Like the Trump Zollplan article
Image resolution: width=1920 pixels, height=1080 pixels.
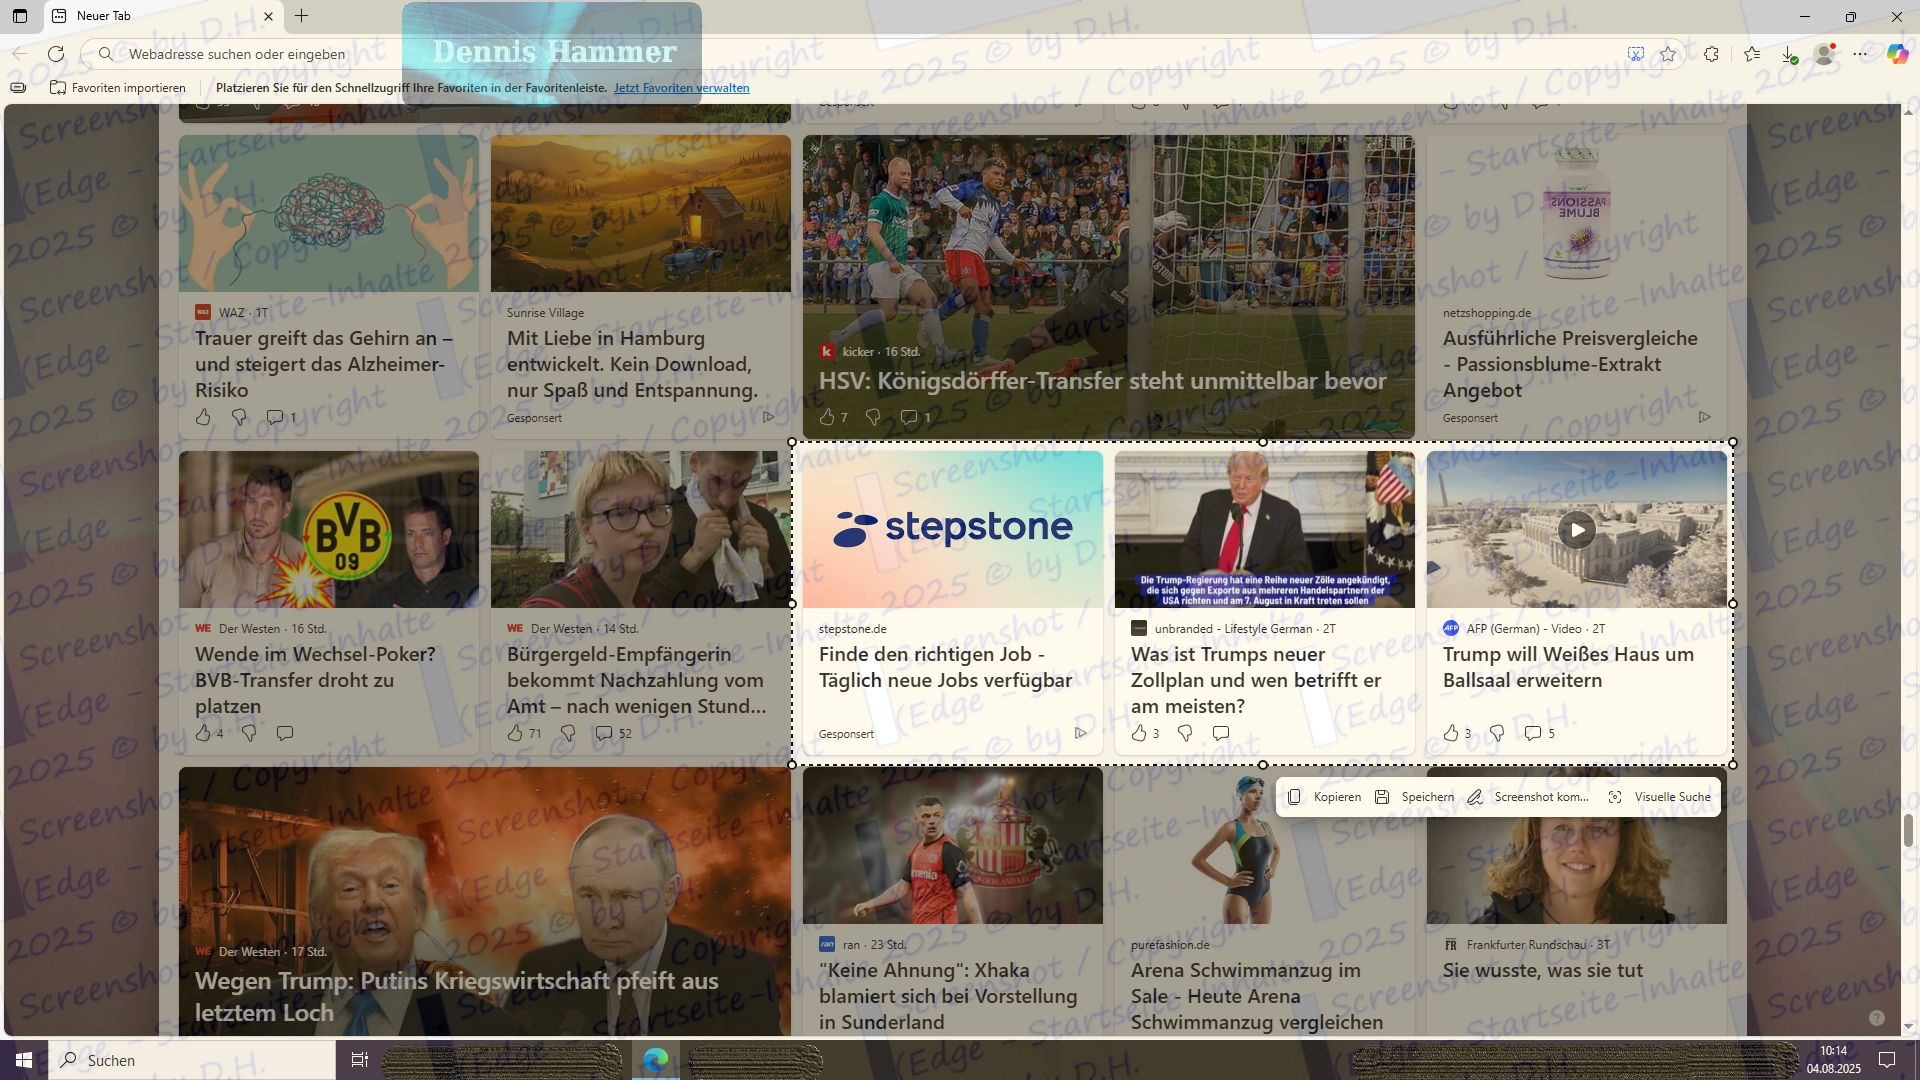pyautogui.click(x=1139, y=733)
